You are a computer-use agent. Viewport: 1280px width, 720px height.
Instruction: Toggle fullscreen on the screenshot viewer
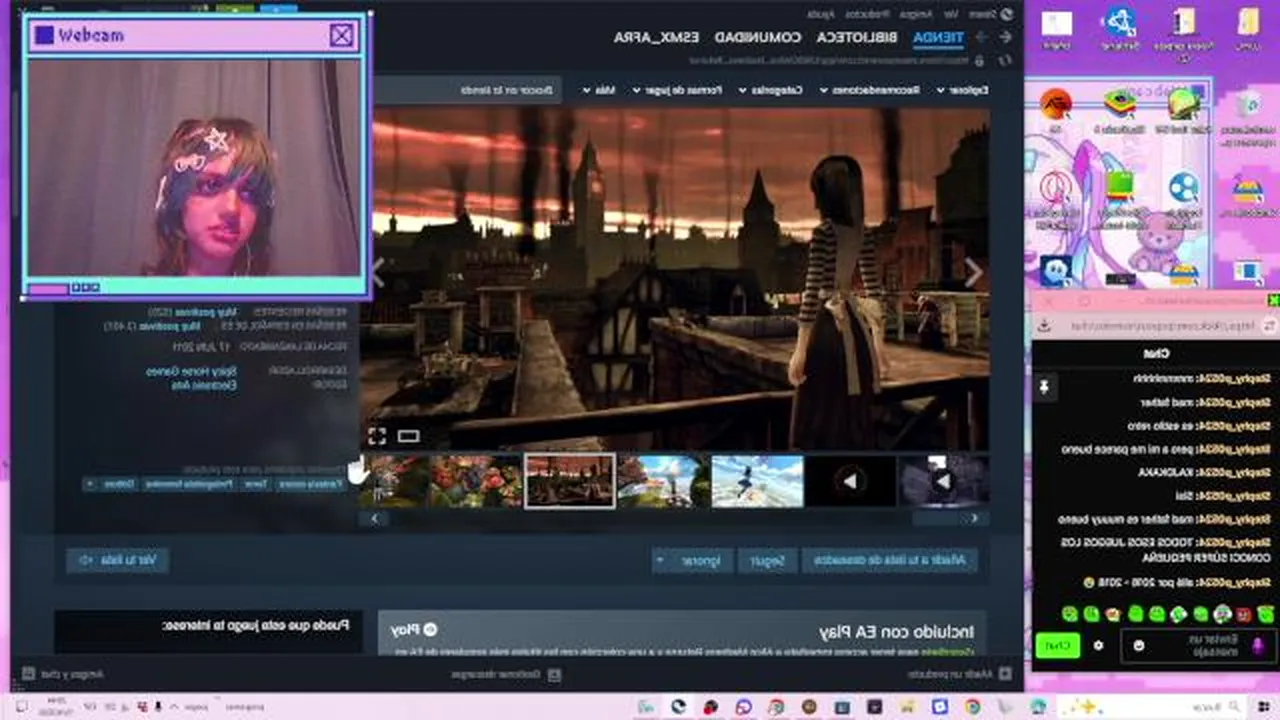tap(377, 436)
